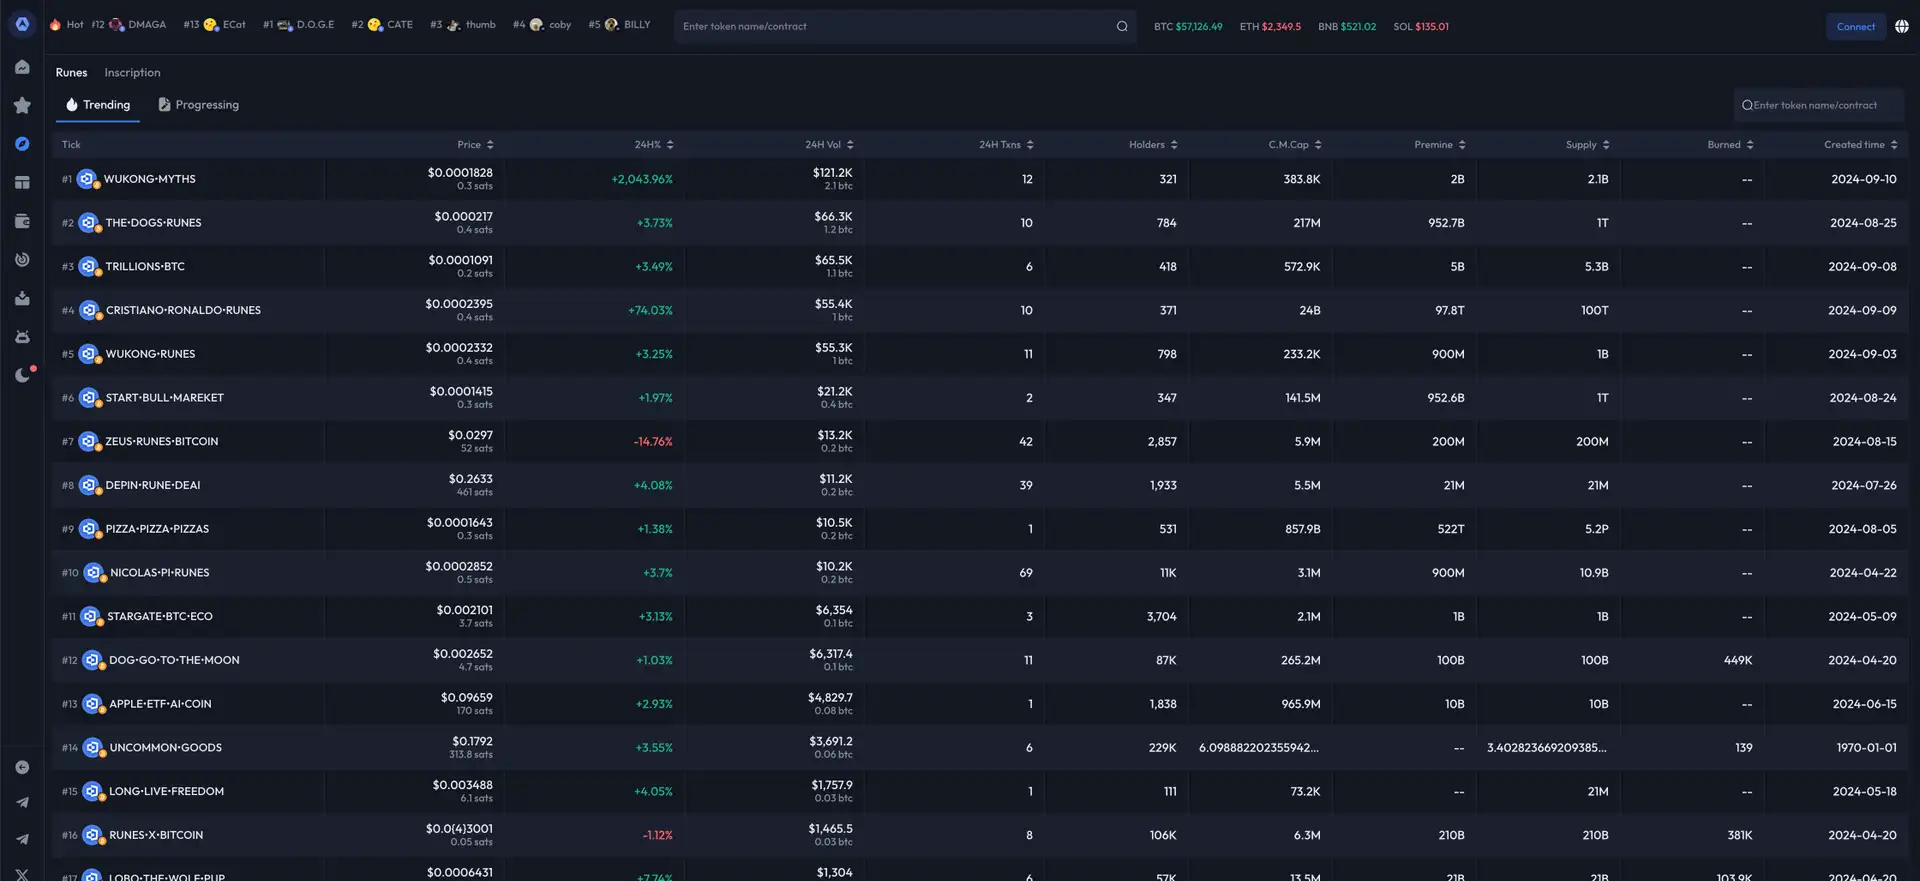This screenshot has width=1920, height=881.
Task: Click the globe language icon
Action: pos(1901,27)
